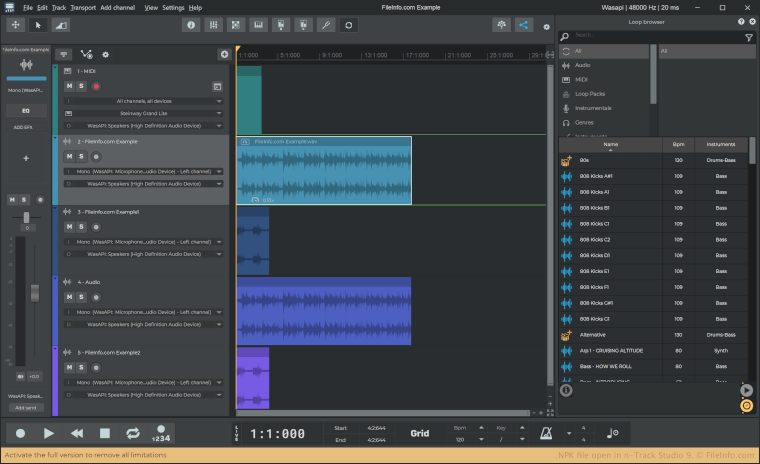Open Steinway Grand Lite instrument dropdown

click(x=144, y=114)
